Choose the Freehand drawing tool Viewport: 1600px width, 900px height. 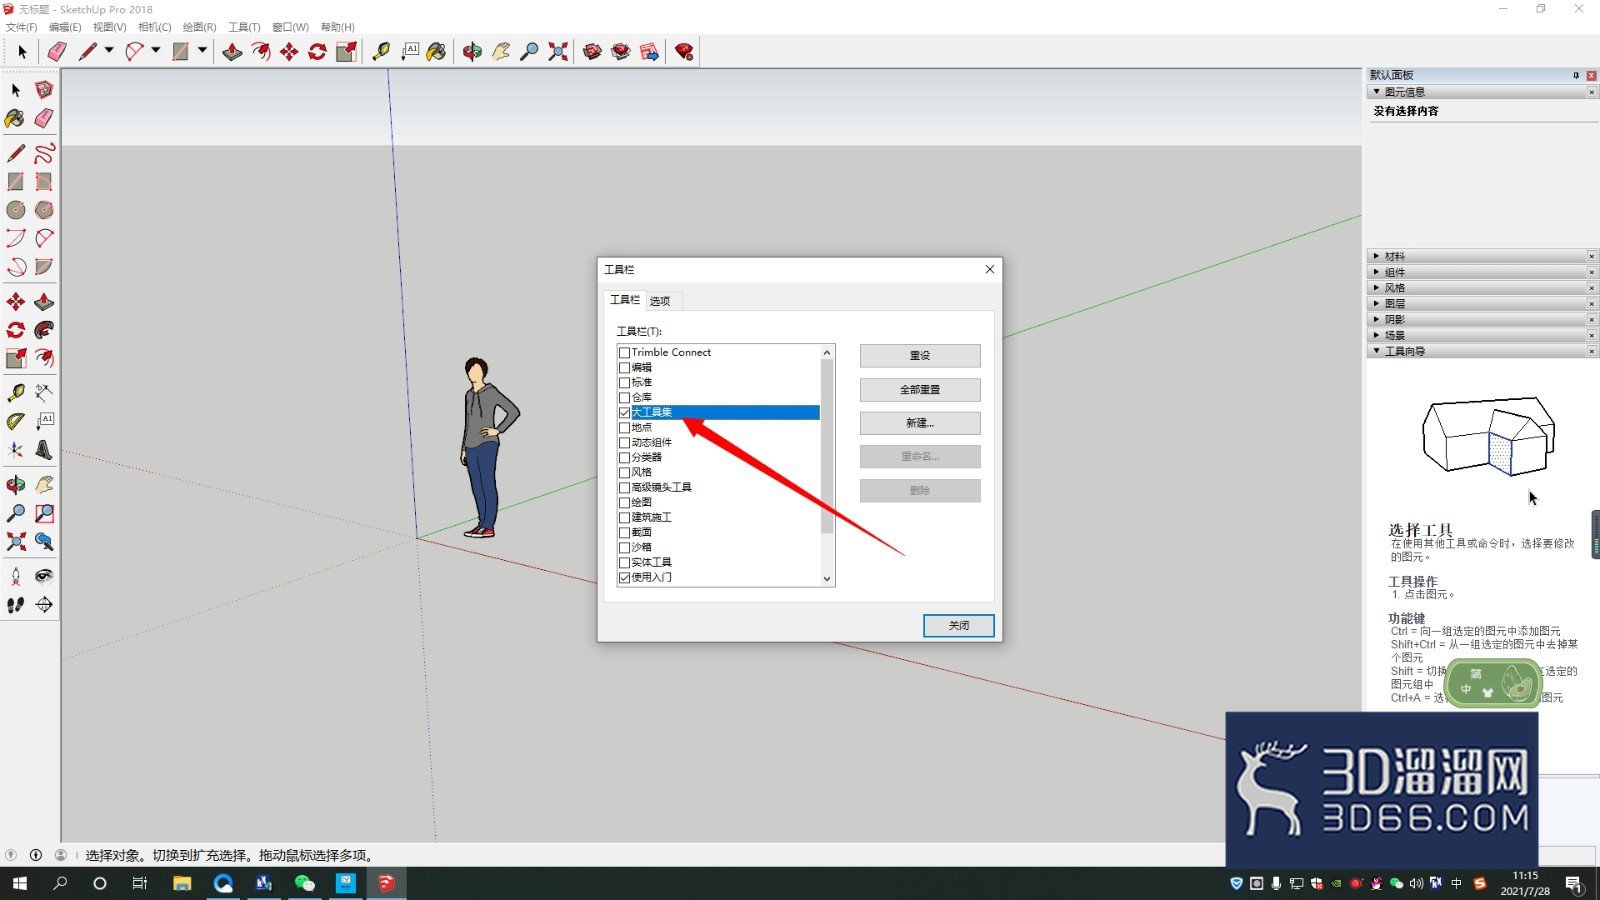click(x=44, y=153)
